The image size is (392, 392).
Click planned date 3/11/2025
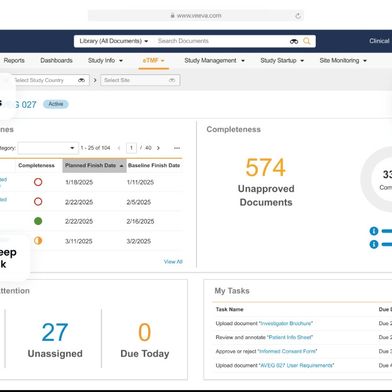[x=79, y=241]
